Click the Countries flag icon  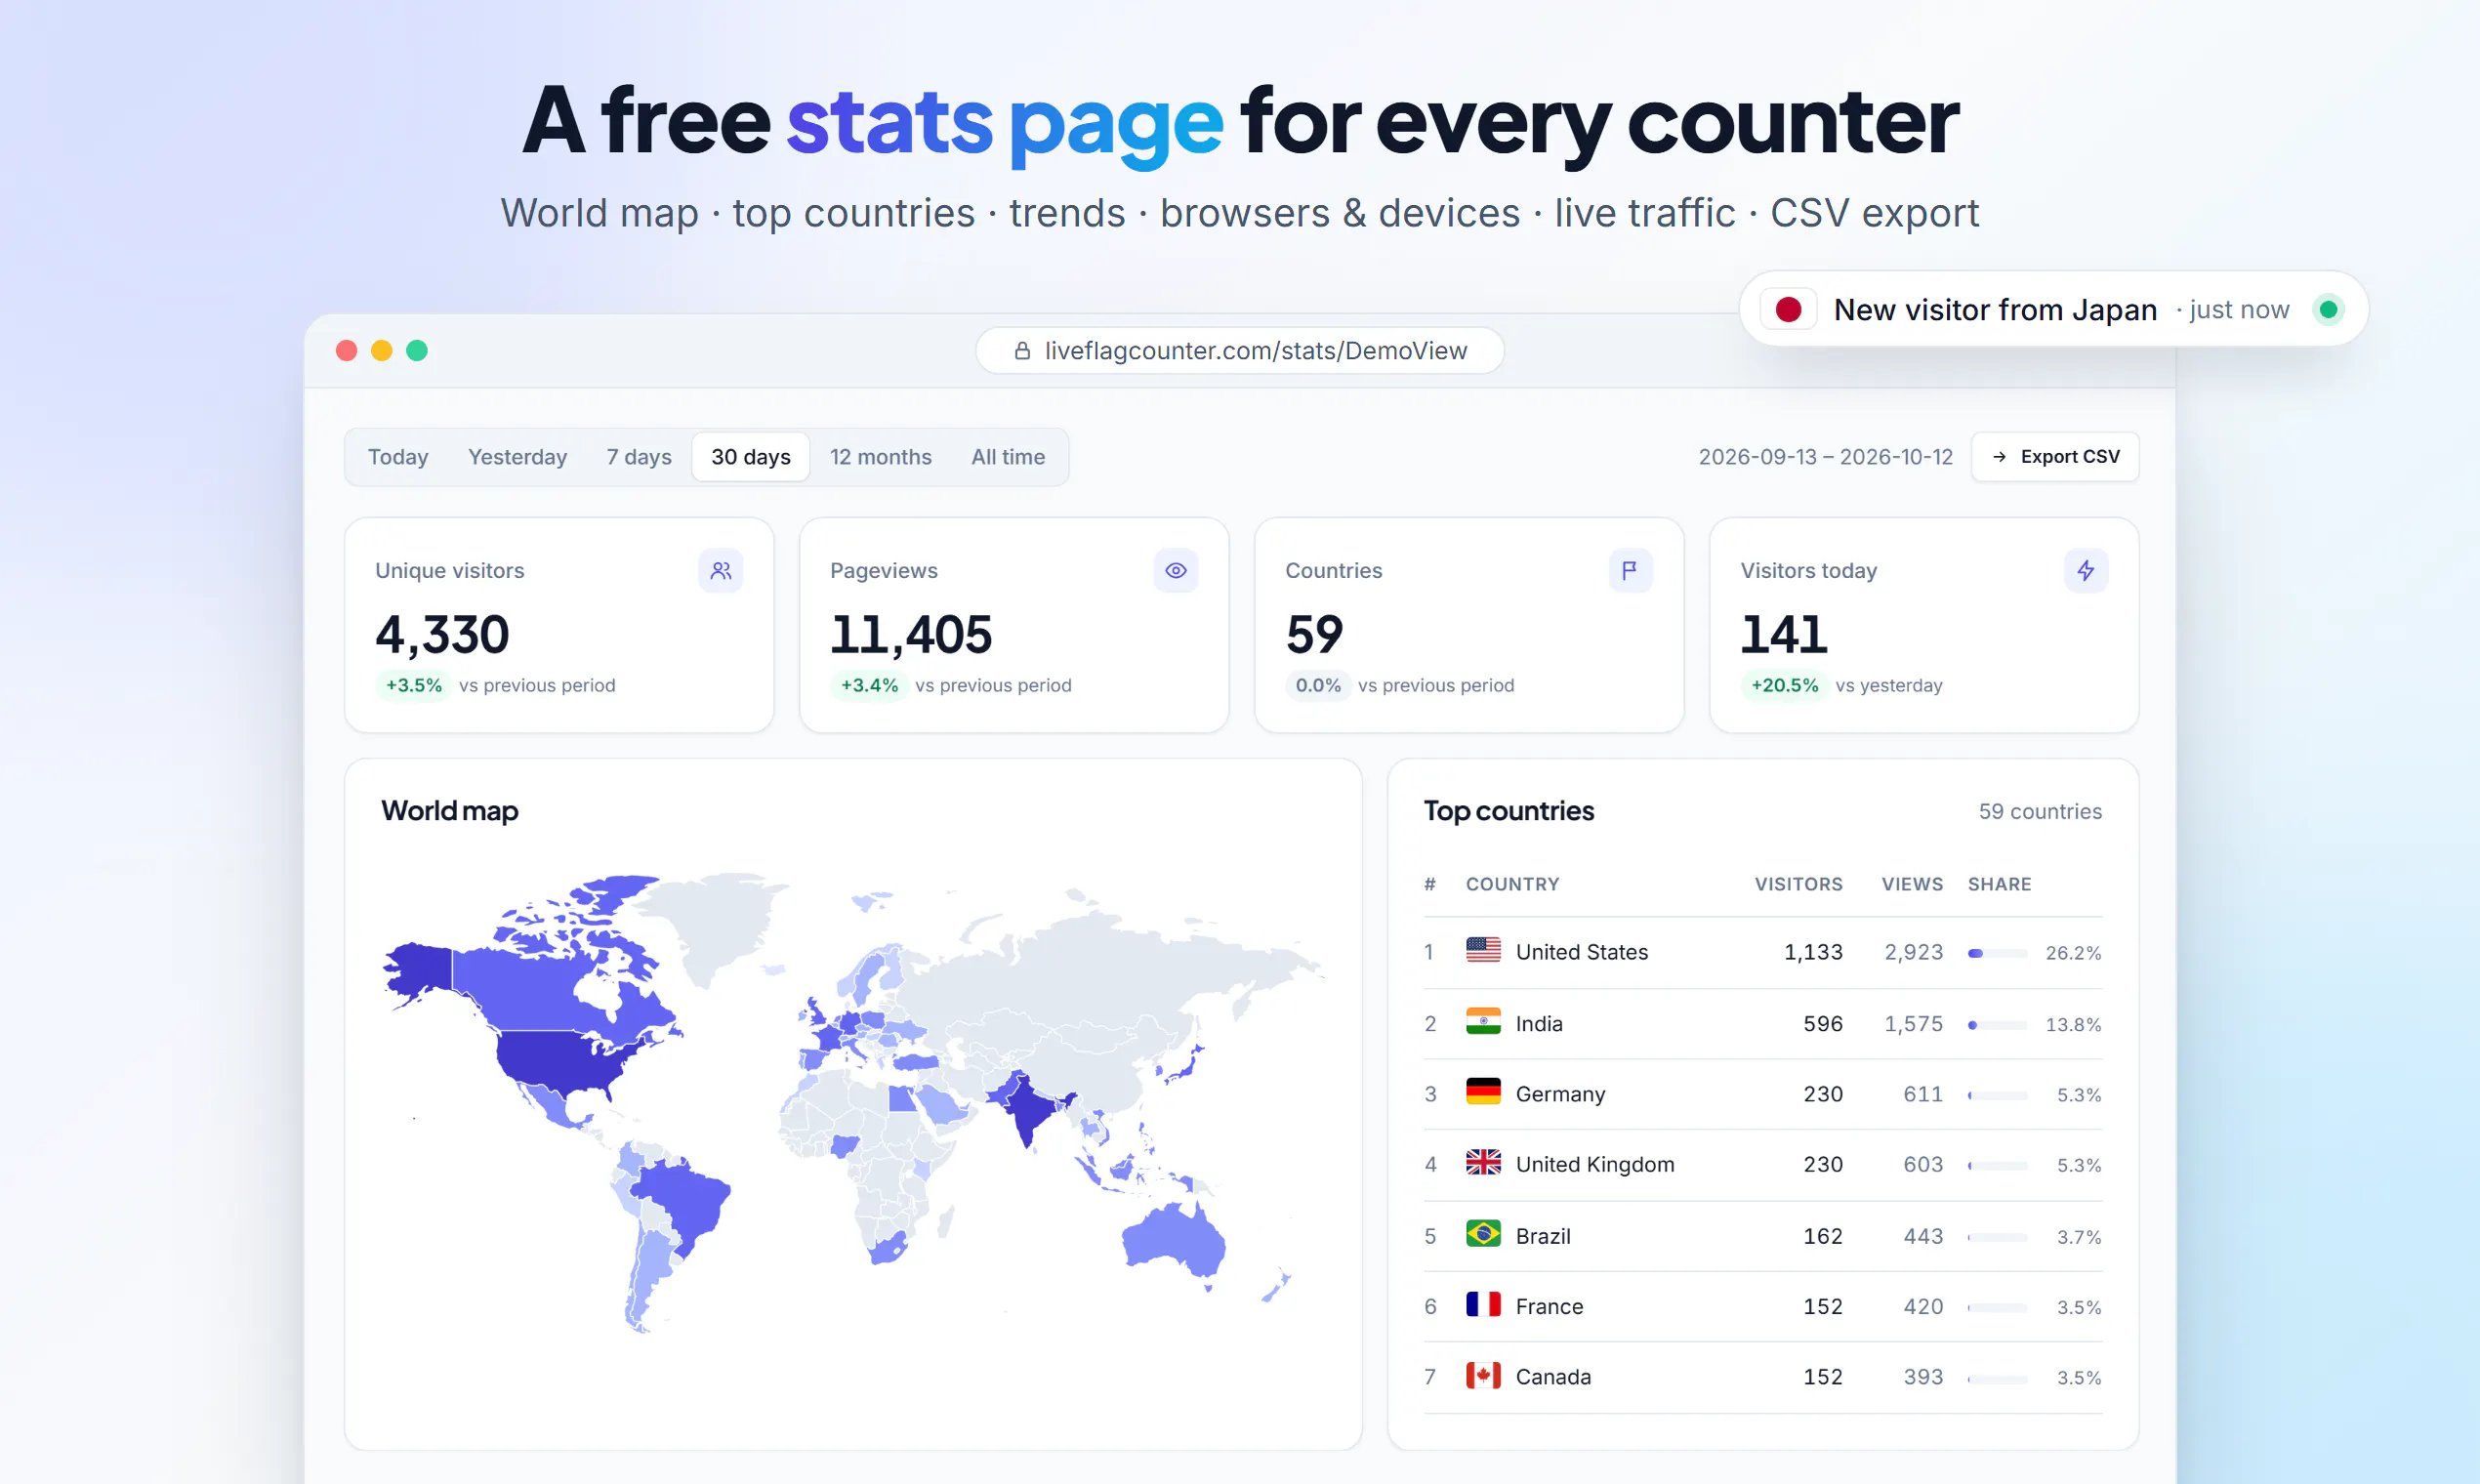coord(1630,570)
